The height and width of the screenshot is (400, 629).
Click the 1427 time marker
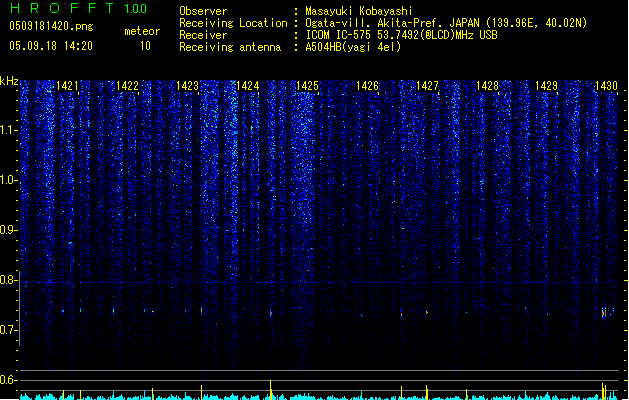coord(427,86)
